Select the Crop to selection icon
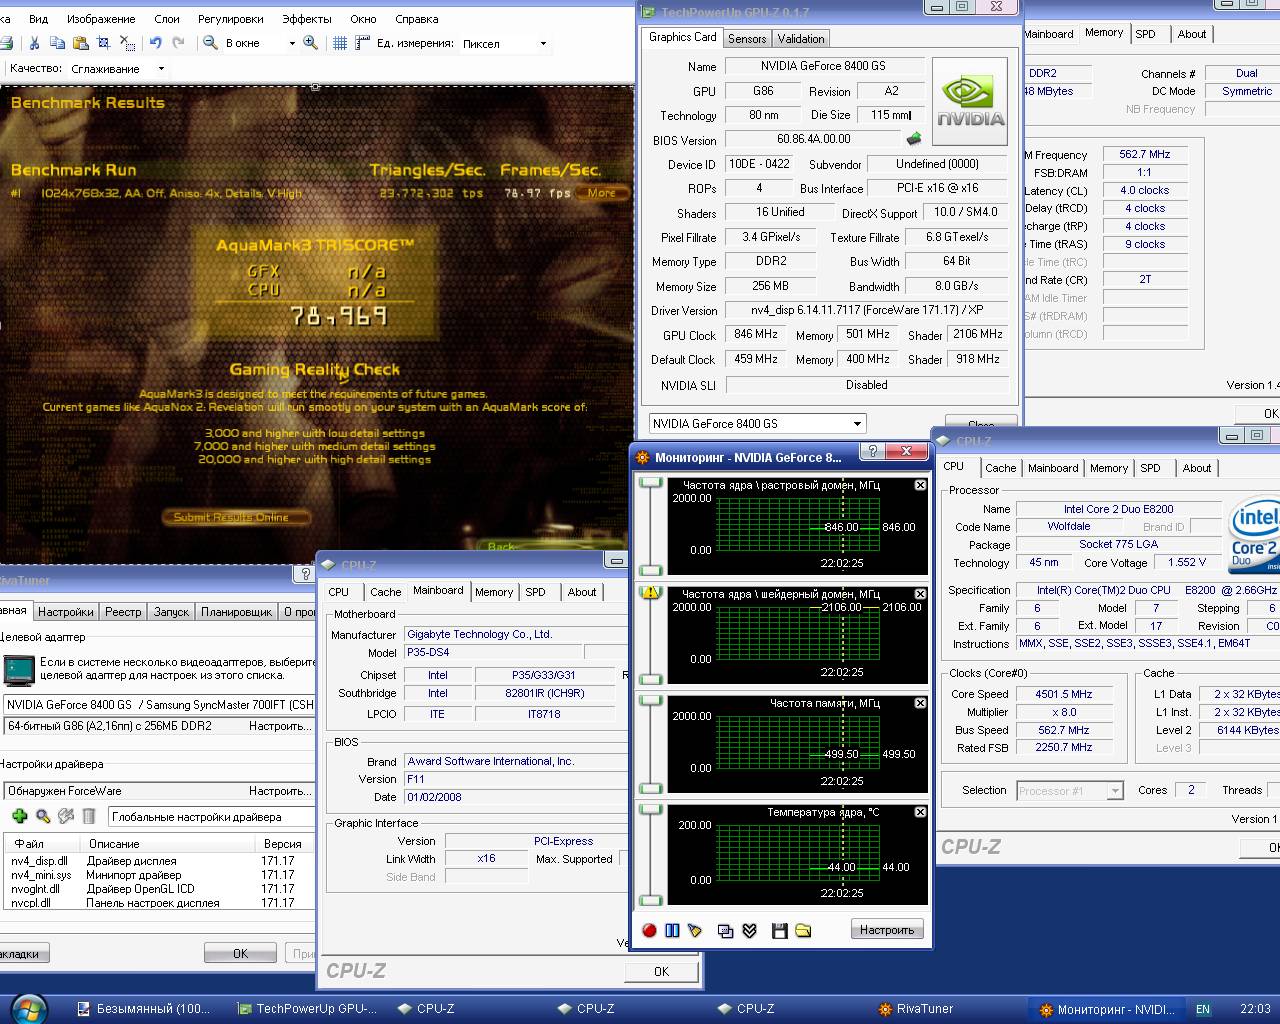 pyautogui.click(x=104, y=43)
